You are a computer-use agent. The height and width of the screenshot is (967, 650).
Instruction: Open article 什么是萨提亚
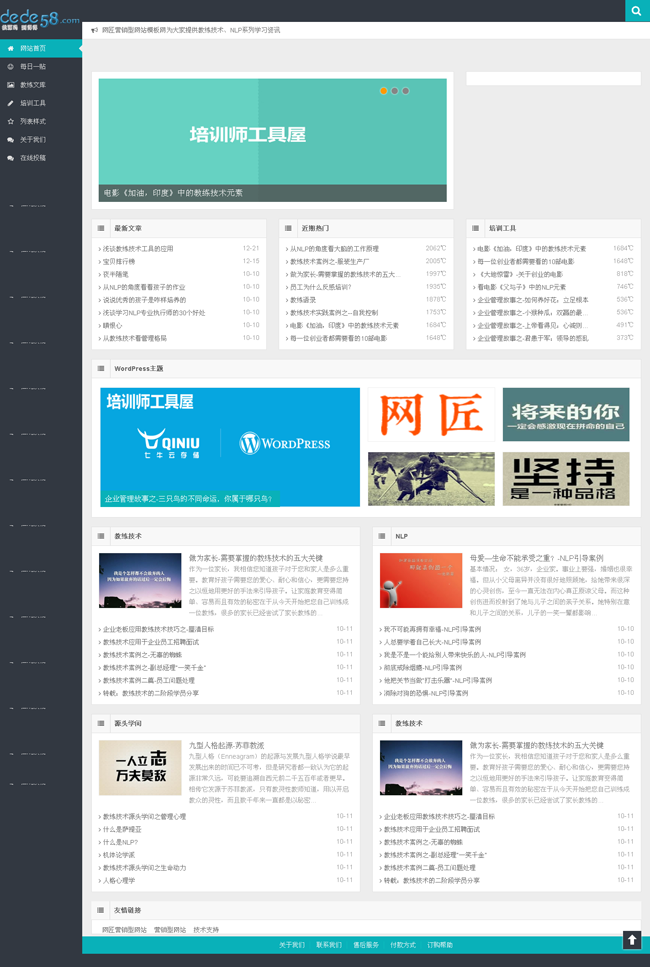click(x=122, y=829)
